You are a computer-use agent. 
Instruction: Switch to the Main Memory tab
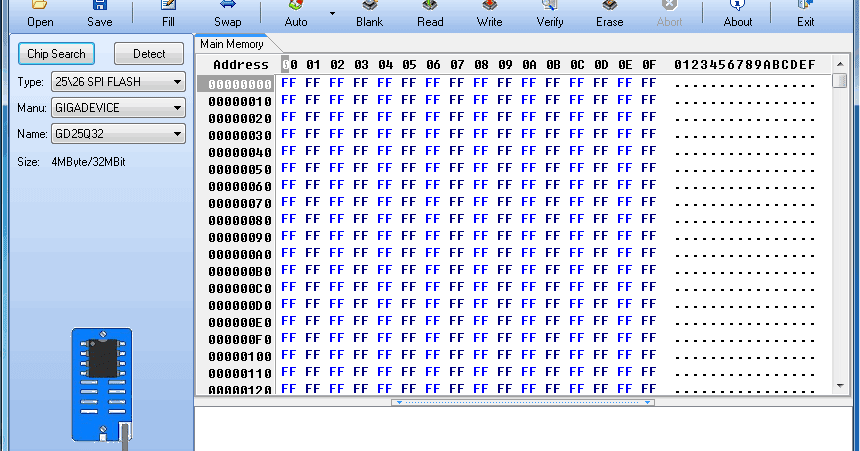tap(231, 44)
